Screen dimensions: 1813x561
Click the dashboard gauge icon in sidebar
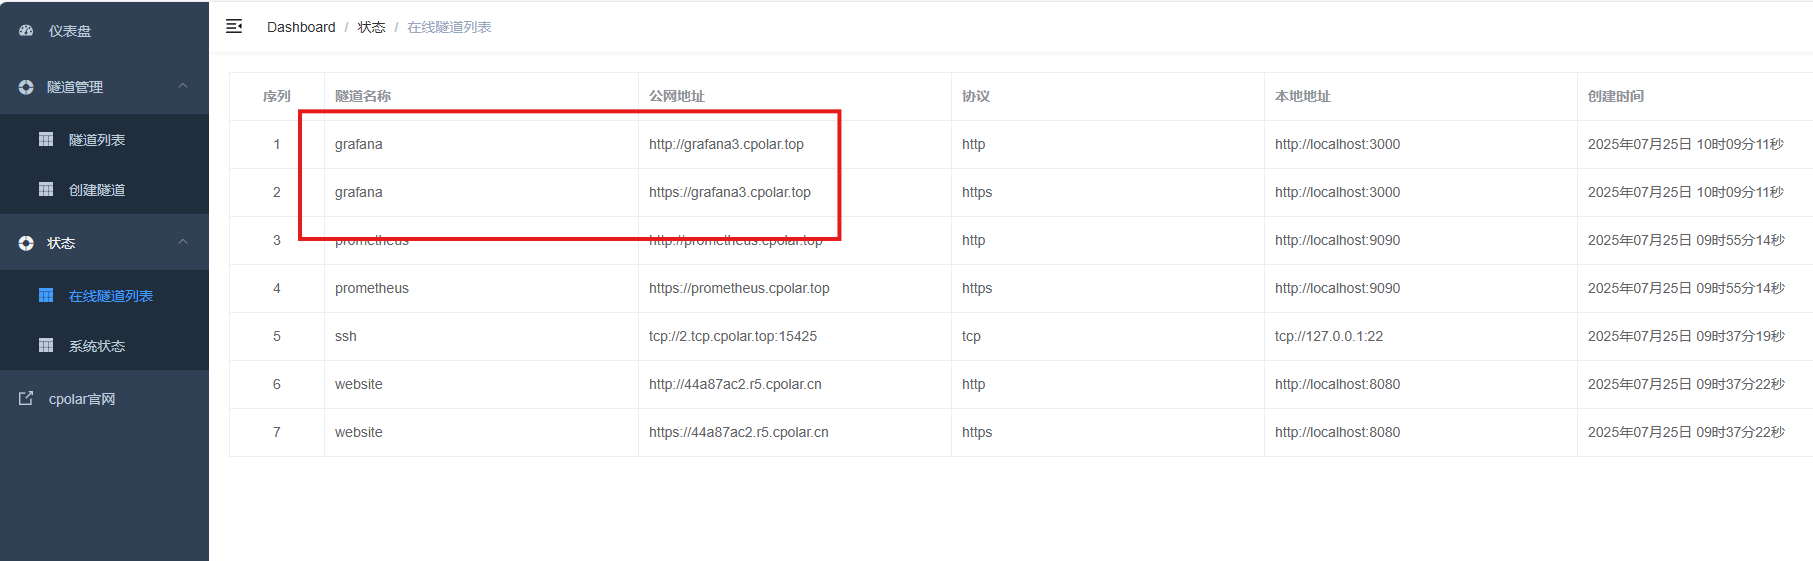point(26,31)
